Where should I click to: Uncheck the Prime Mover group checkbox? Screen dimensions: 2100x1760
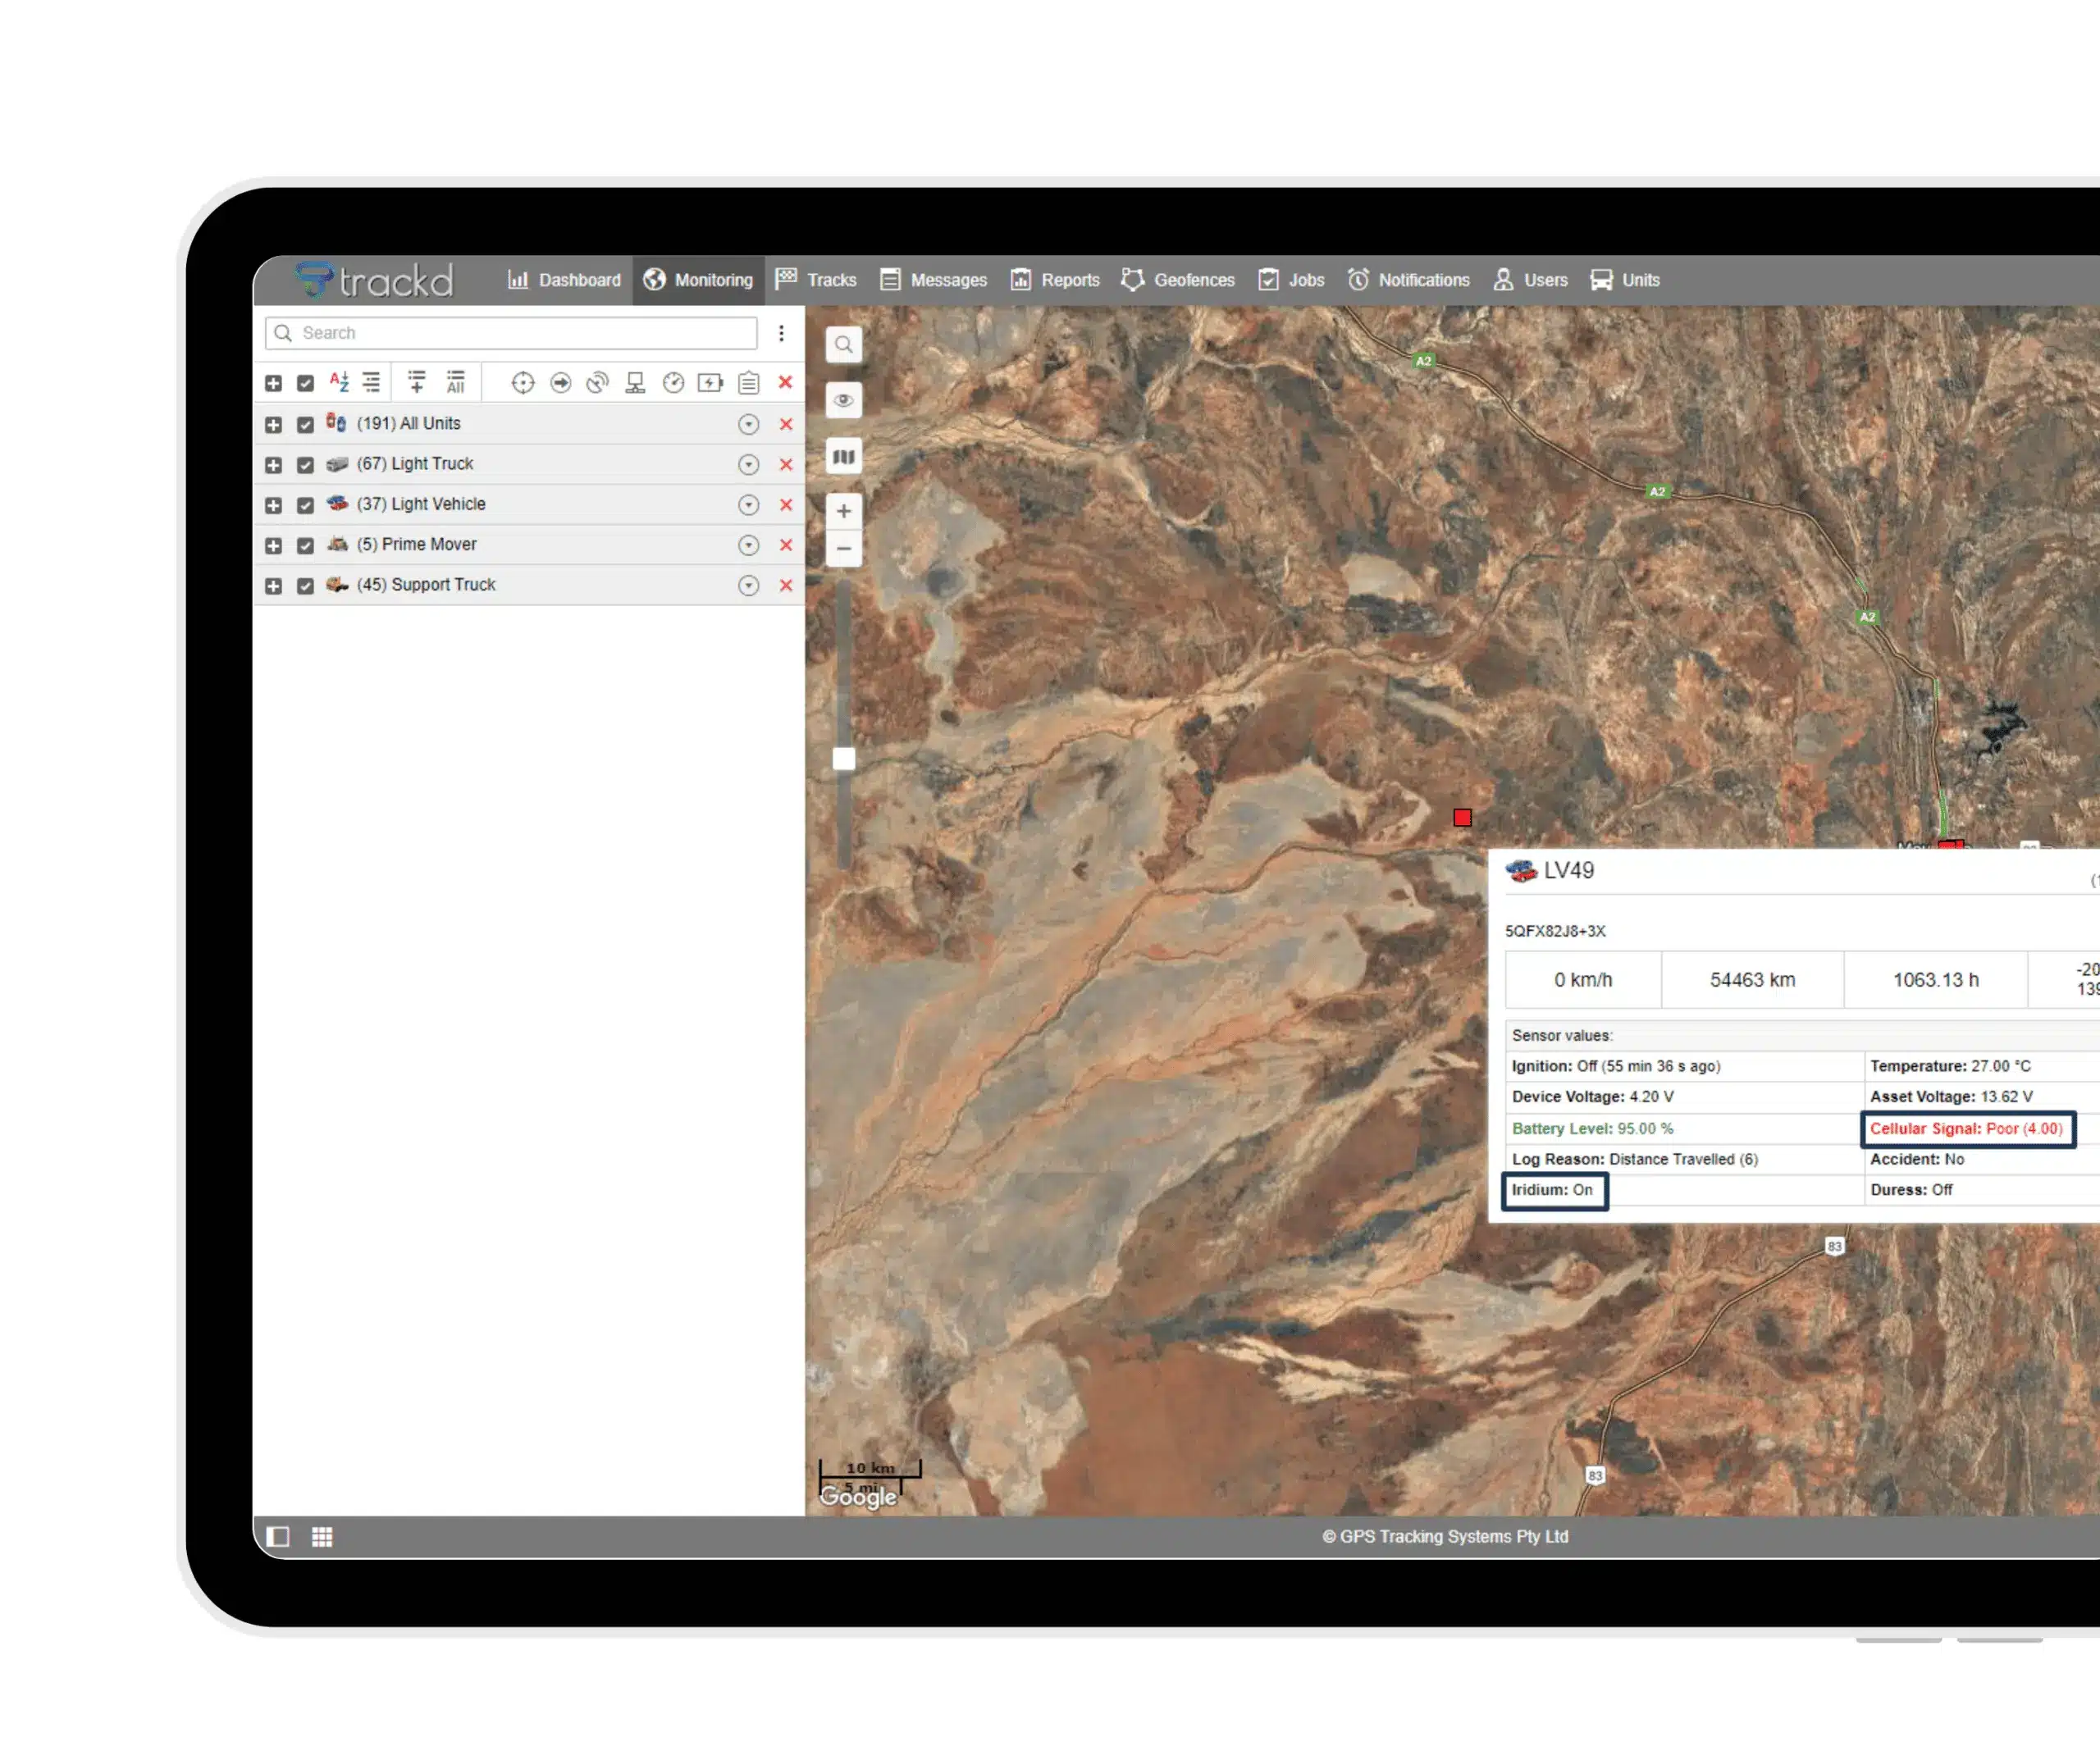click(x=306, y=546)
